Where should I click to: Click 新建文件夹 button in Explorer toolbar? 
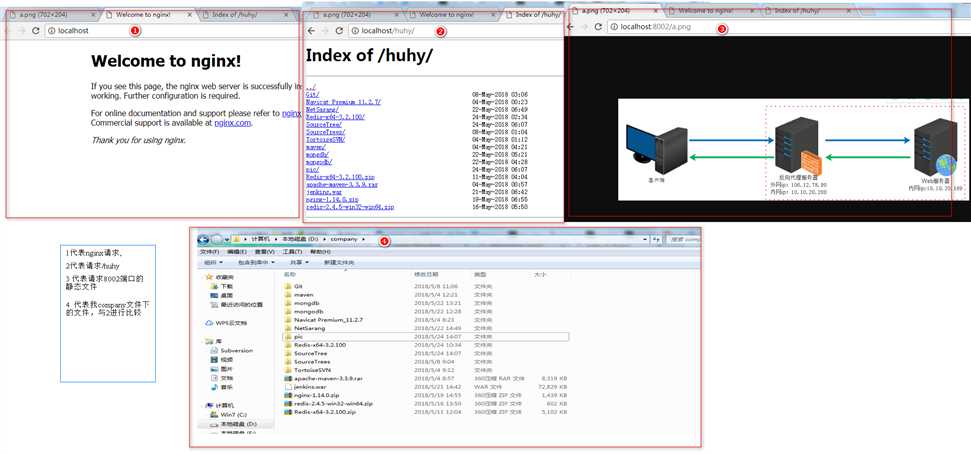click(x=338, y=263)
